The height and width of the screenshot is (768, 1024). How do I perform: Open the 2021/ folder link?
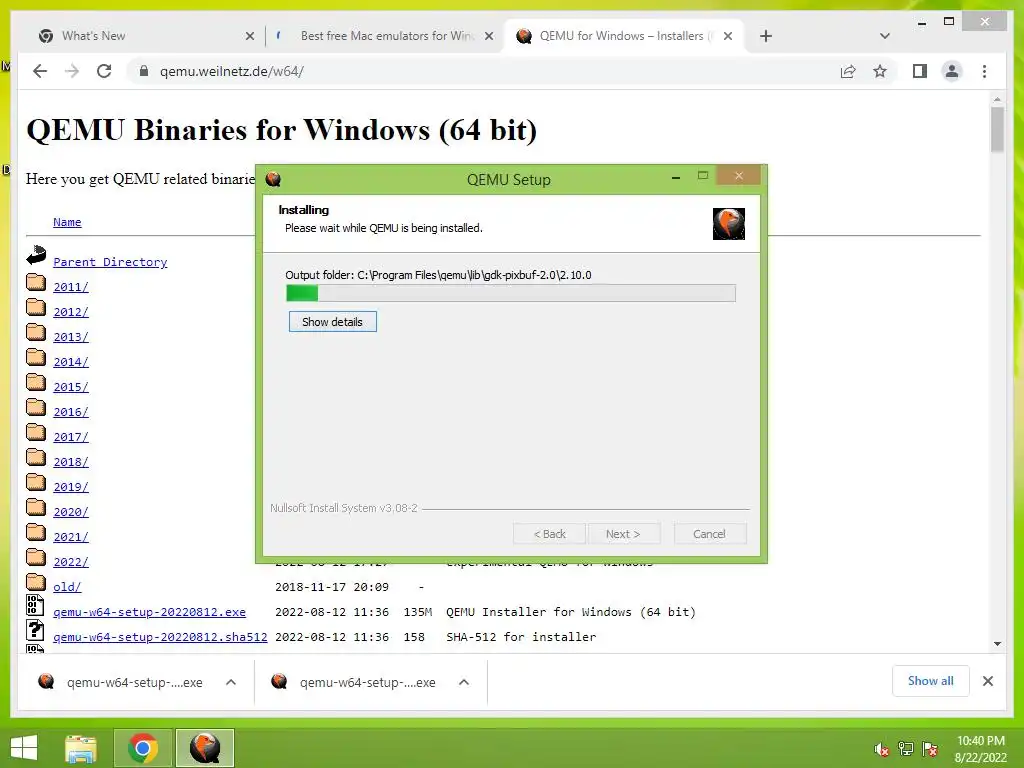coord(71,537)
